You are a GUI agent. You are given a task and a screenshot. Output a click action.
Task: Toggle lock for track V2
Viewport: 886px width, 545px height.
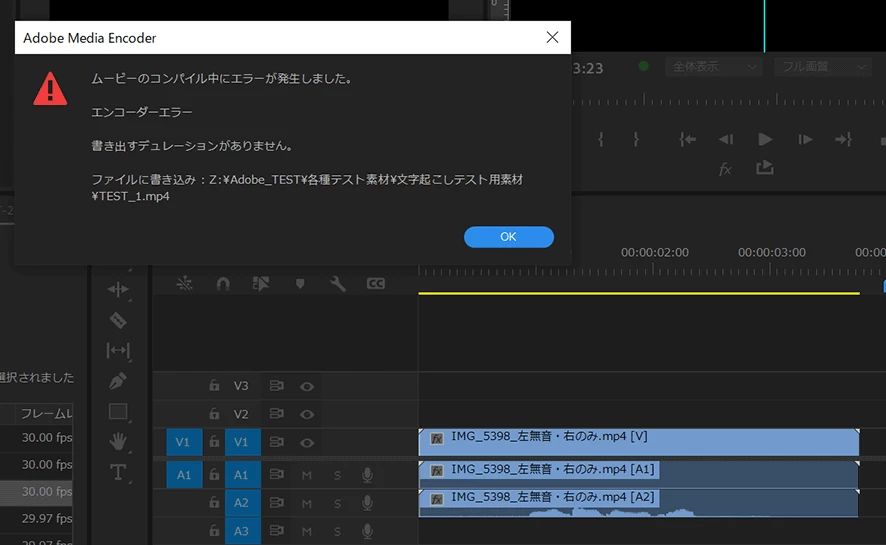[214, 414]
